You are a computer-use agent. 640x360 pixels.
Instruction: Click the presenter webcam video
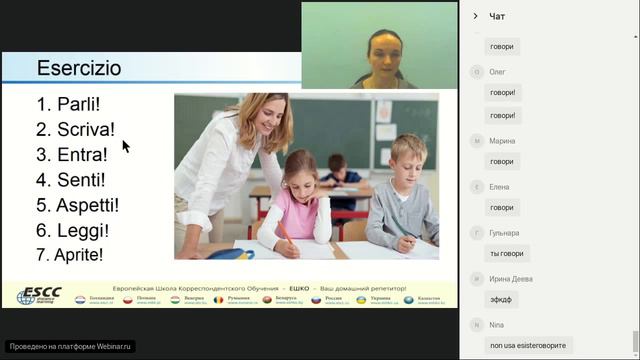(x=379, y=45)
